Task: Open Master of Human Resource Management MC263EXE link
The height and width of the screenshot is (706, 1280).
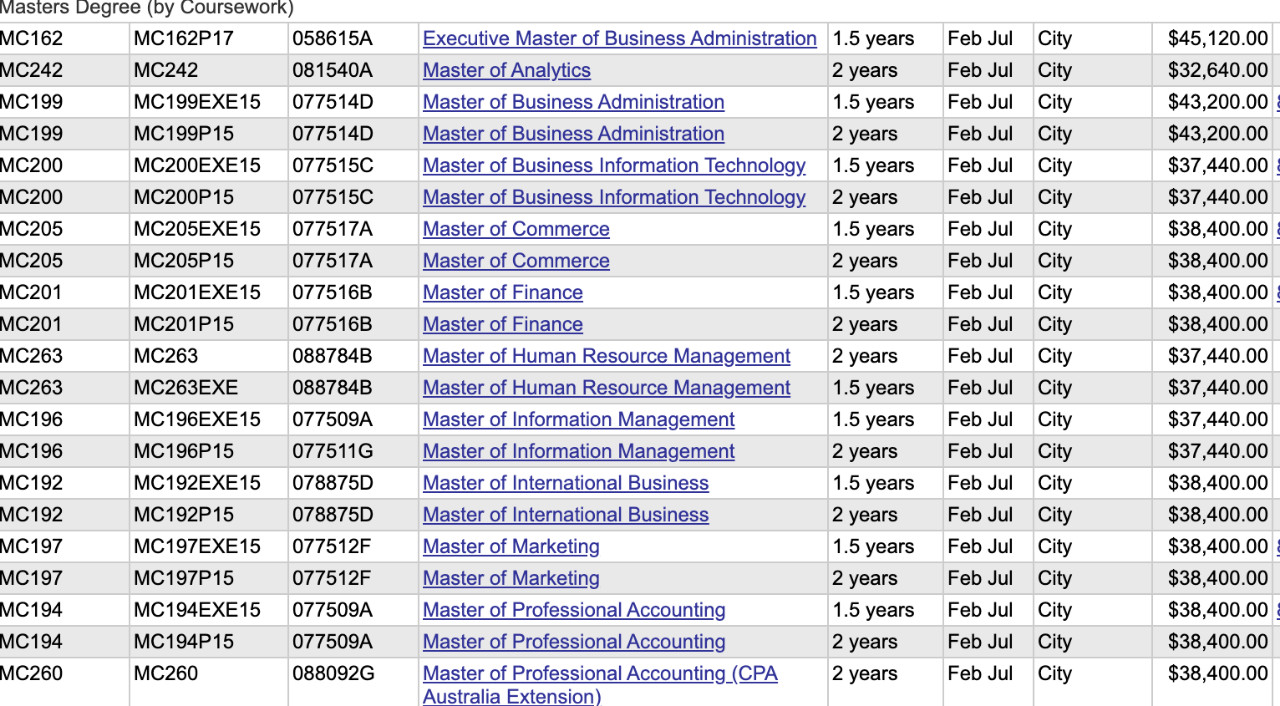Action: (x=607, y=388)
